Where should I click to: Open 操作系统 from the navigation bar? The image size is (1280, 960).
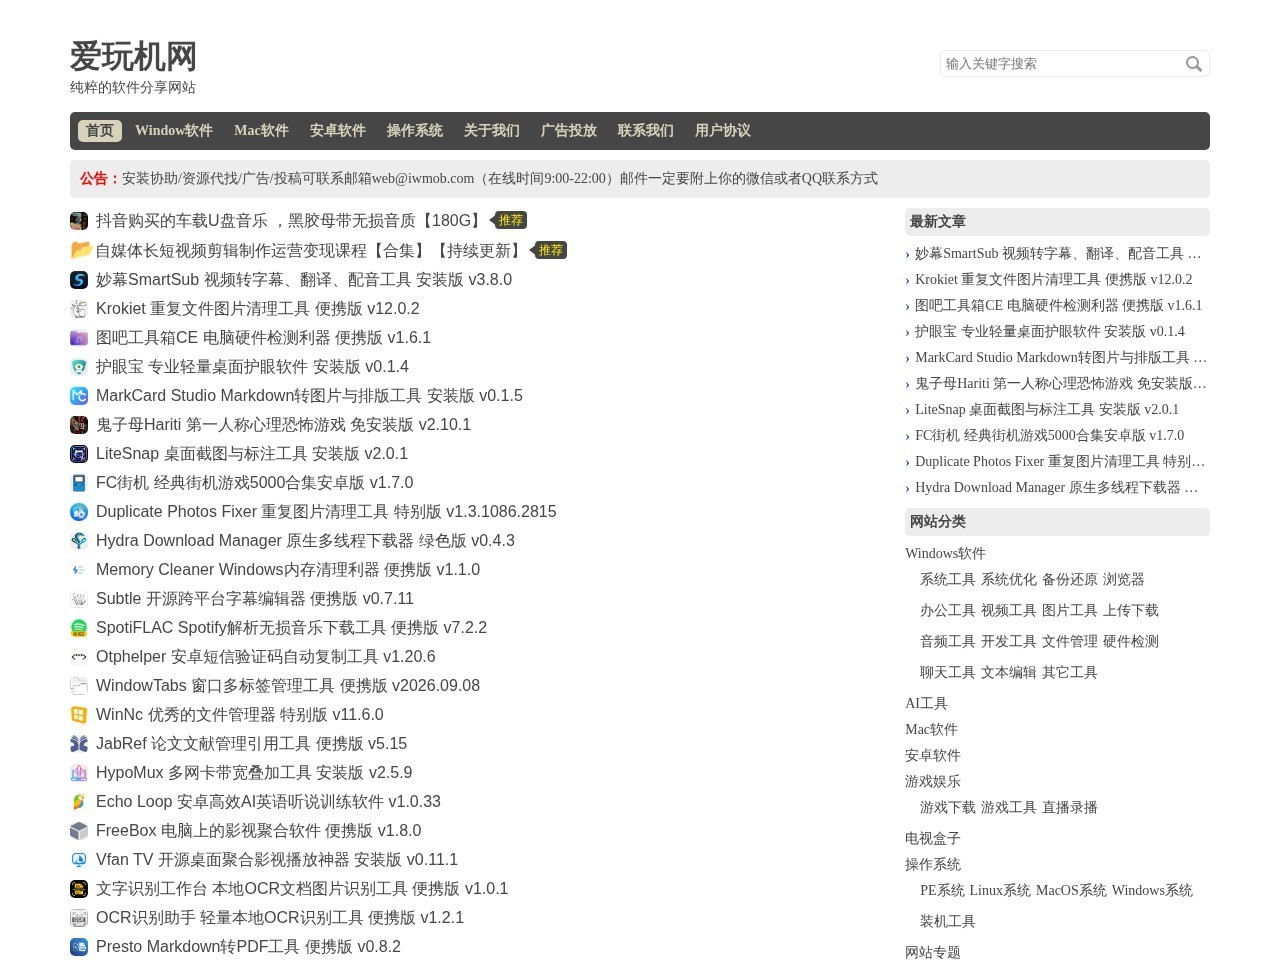point(415,131)
